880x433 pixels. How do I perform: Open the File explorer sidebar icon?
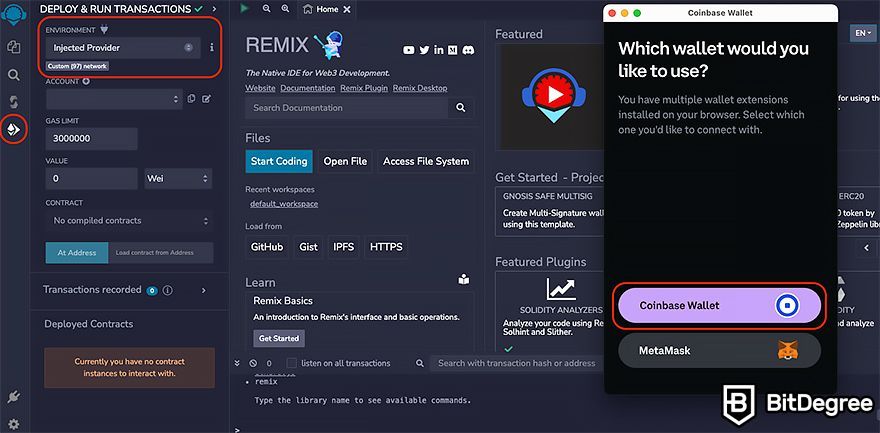(13, 47)
